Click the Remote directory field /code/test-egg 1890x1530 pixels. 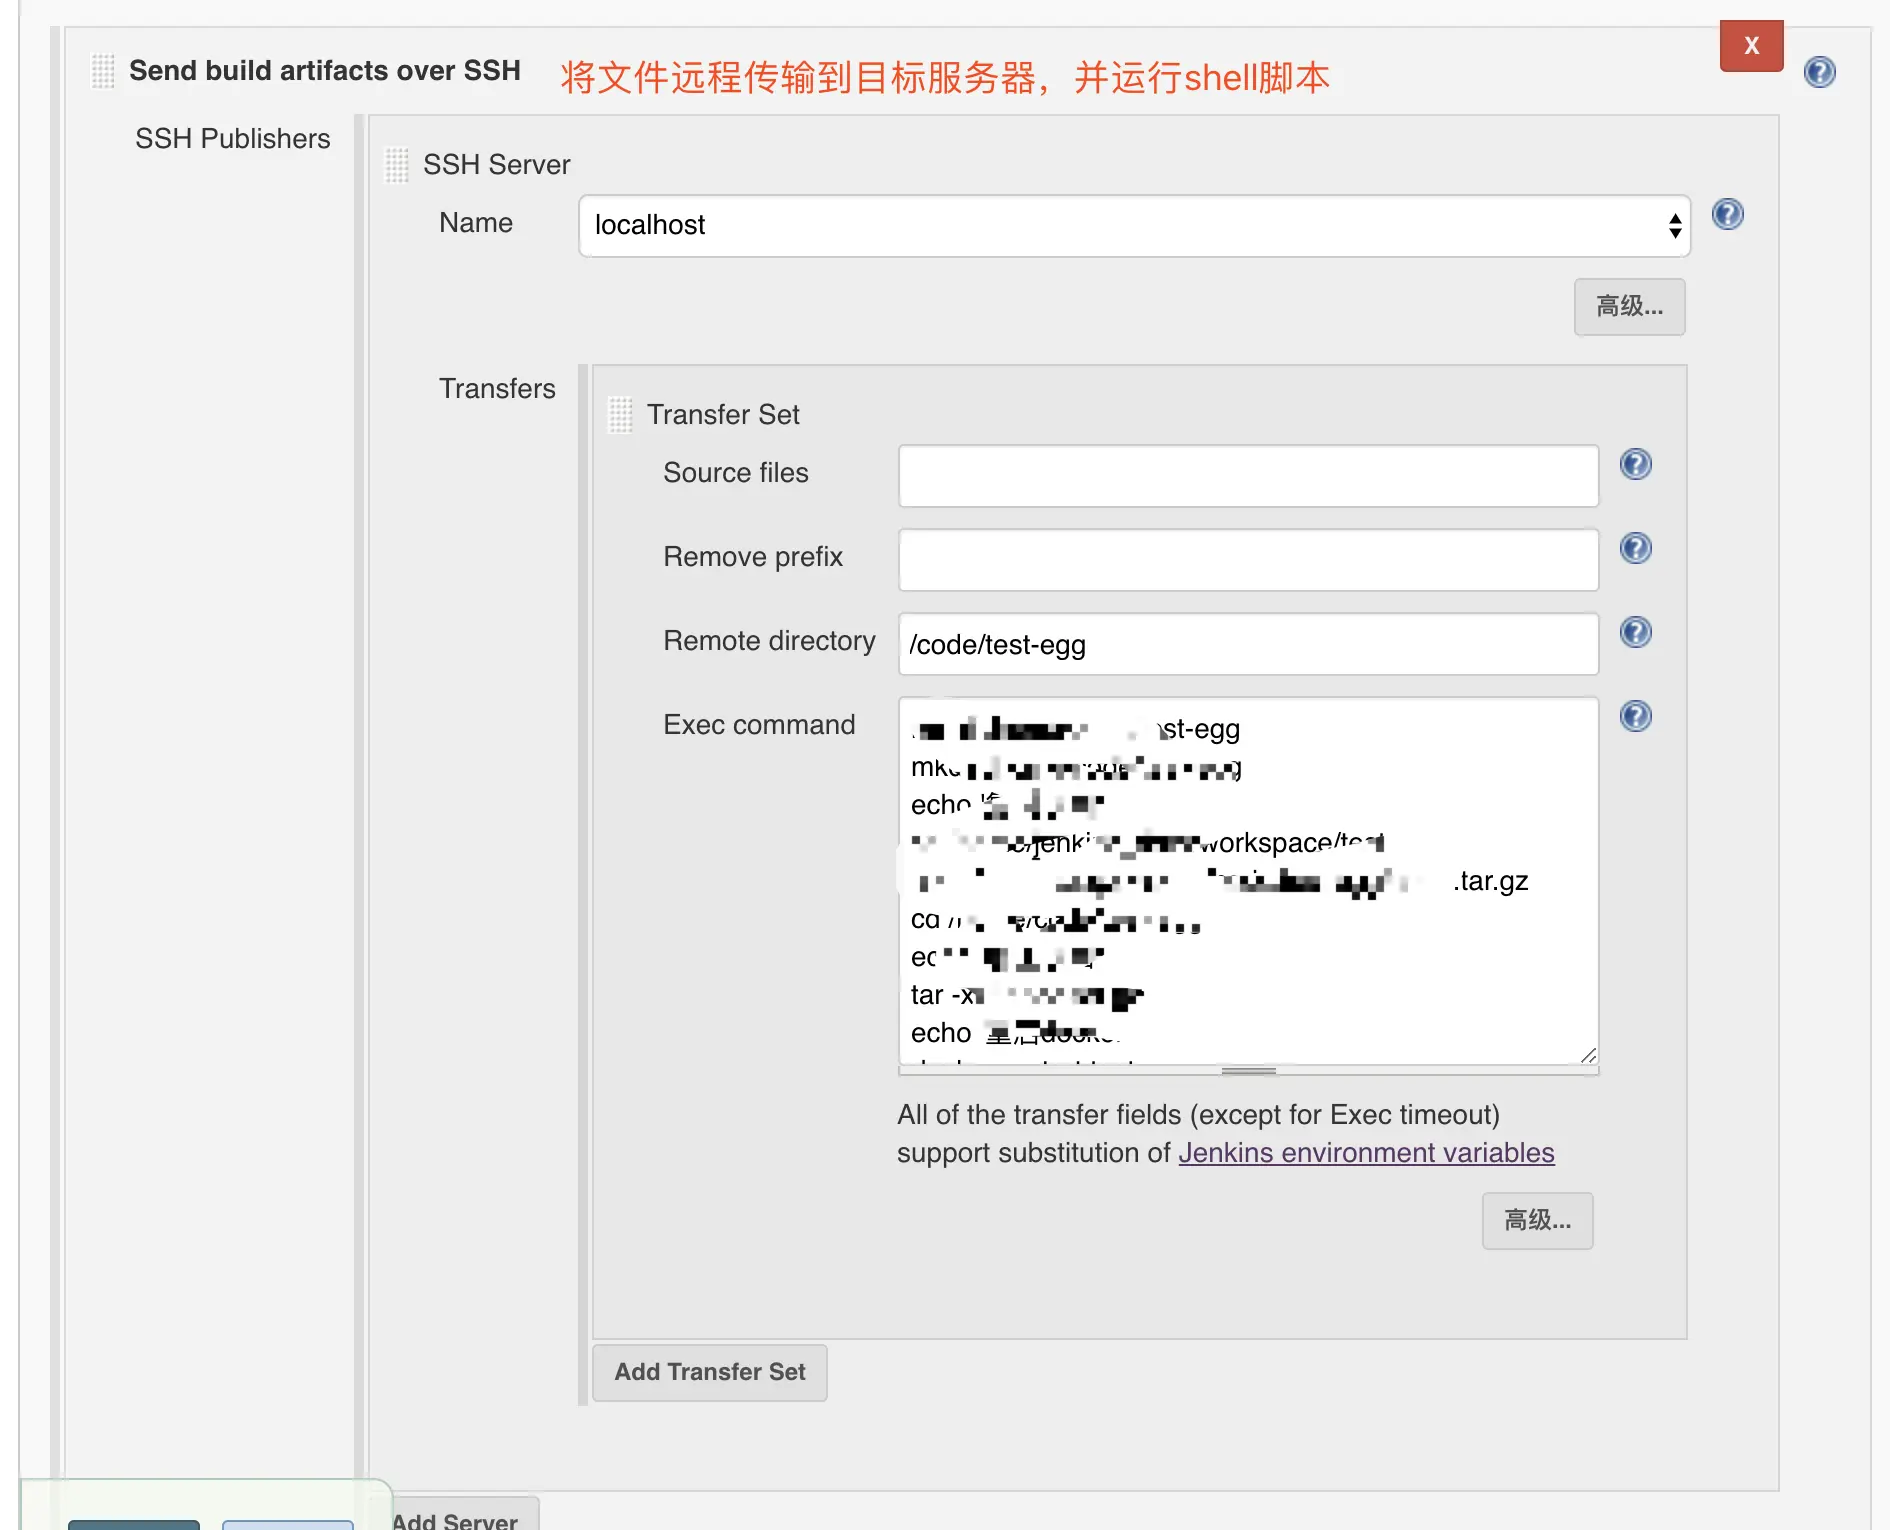(1248, 644)
